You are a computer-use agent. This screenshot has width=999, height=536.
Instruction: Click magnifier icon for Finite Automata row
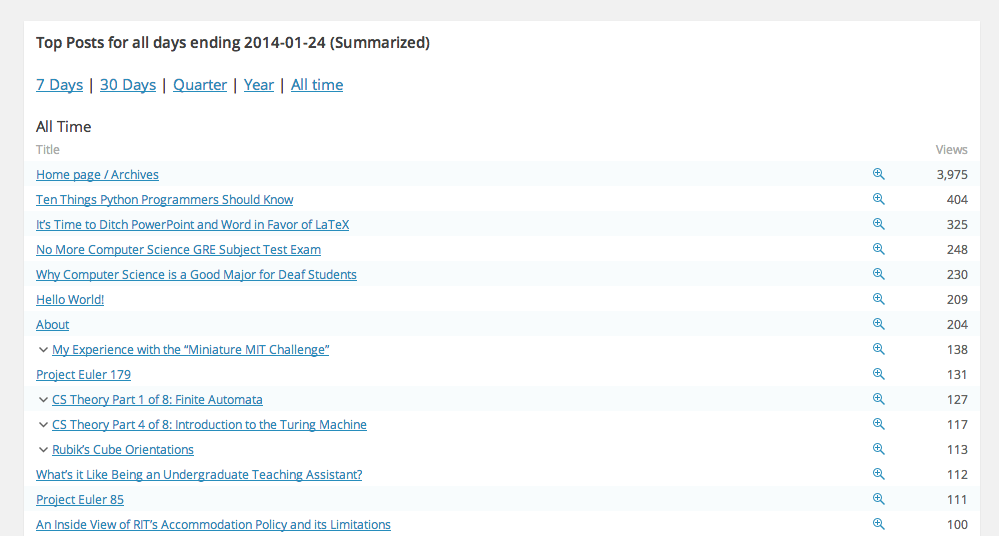tap(879, 399)
